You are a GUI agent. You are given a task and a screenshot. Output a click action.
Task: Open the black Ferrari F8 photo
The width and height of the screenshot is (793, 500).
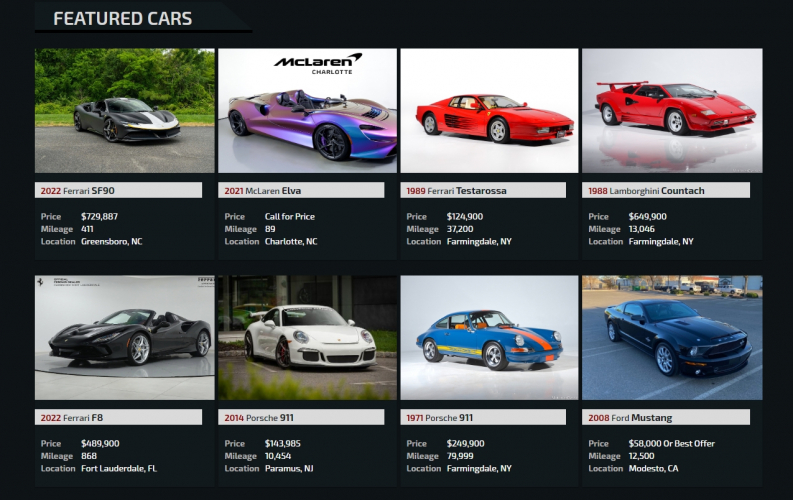pyautogui.click(x=124, y=338)
